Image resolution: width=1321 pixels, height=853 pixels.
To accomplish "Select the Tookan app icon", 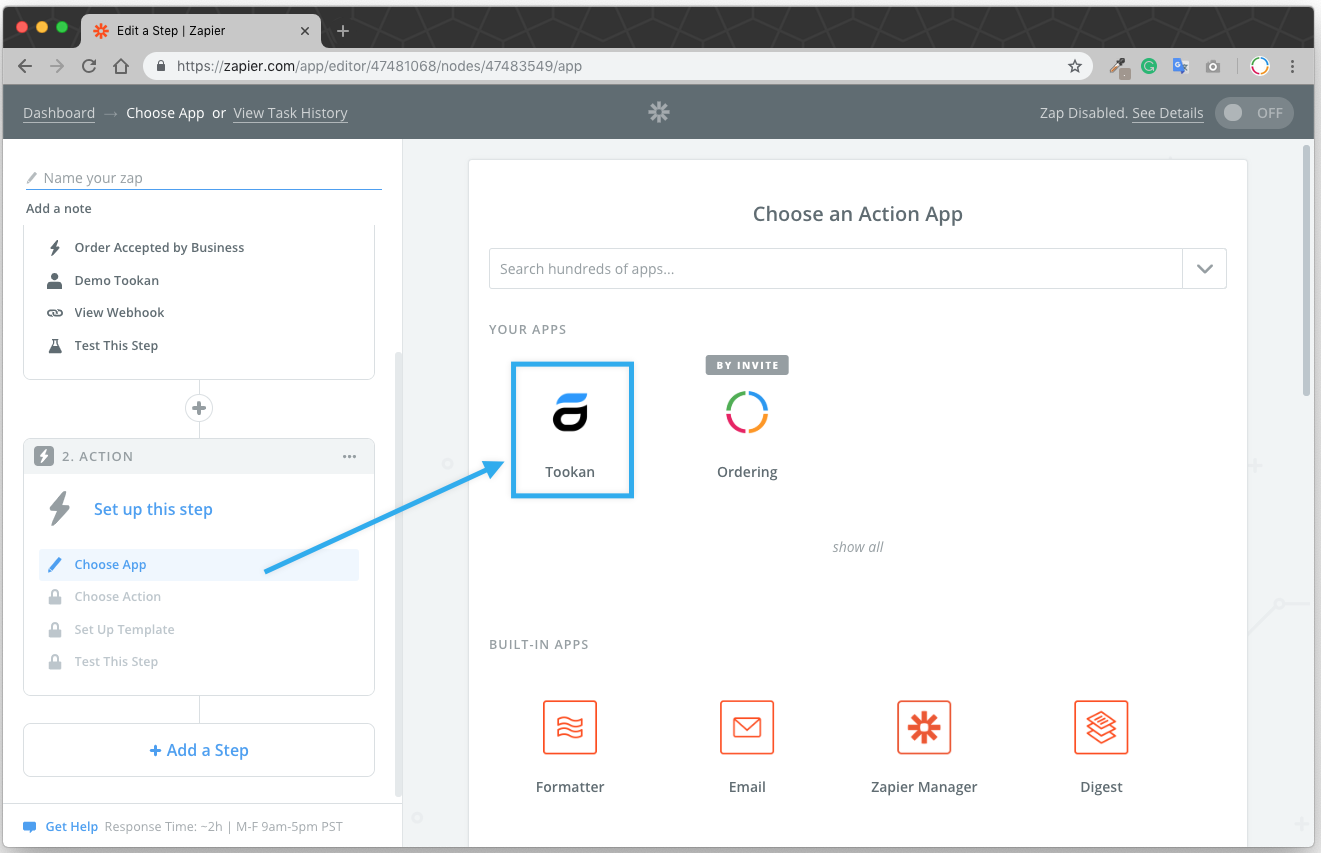I will [570, 413].
